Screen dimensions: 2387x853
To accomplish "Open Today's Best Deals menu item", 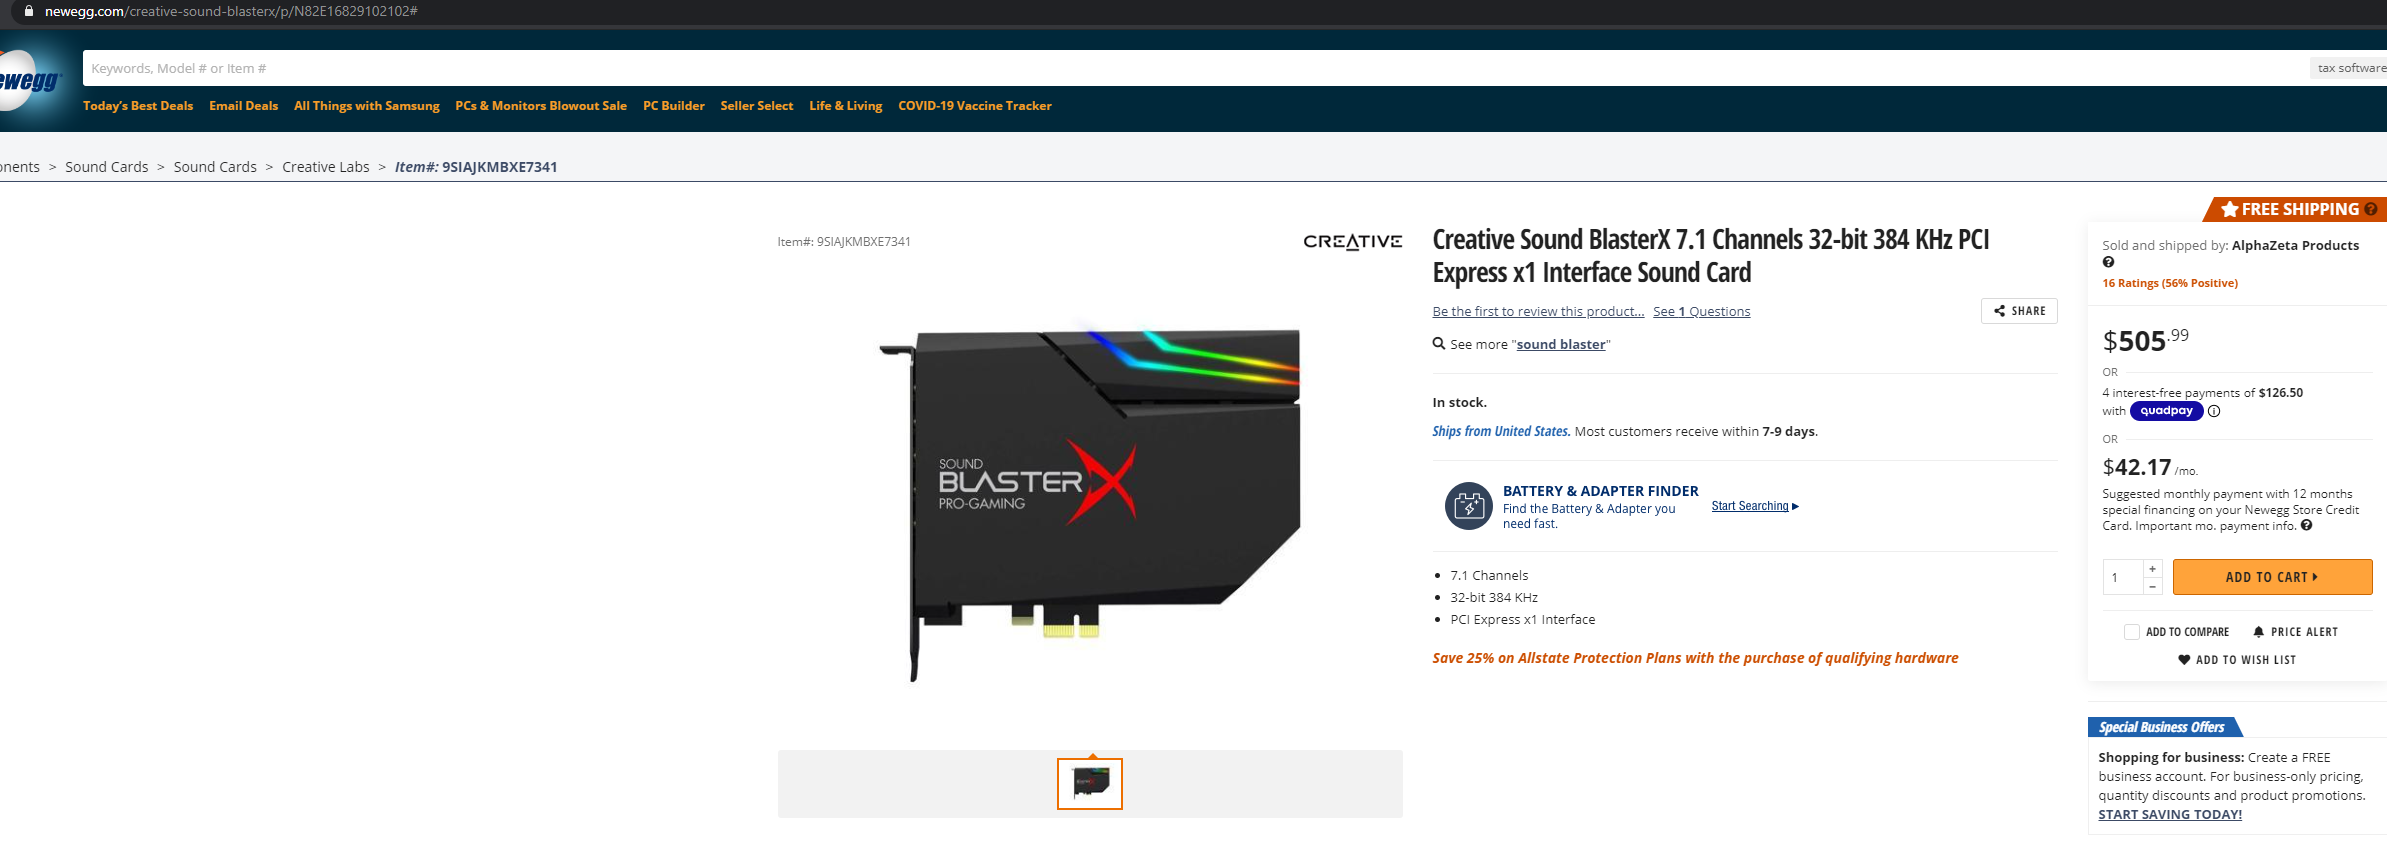I will pos(138,106).
